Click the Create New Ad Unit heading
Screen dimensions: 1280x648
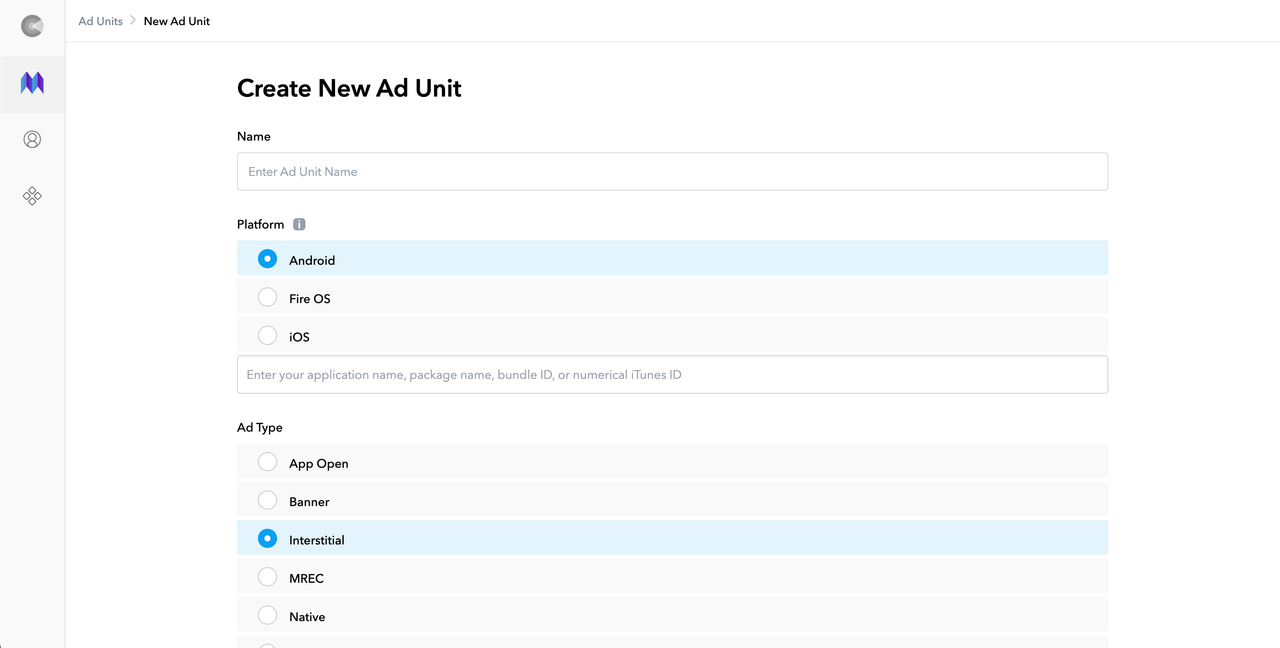pyautogui.click(x=349, y=88)
